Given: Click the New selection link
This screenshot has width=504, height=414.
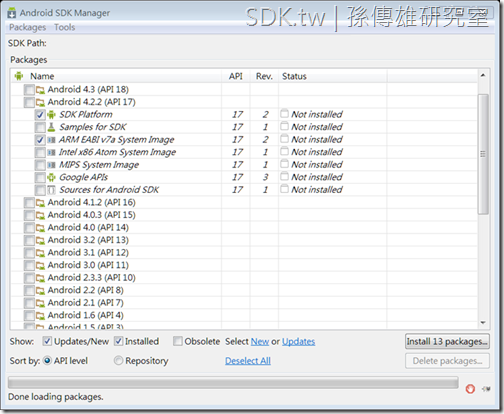Looking at the screenshot, I should (x=260, y=342).
